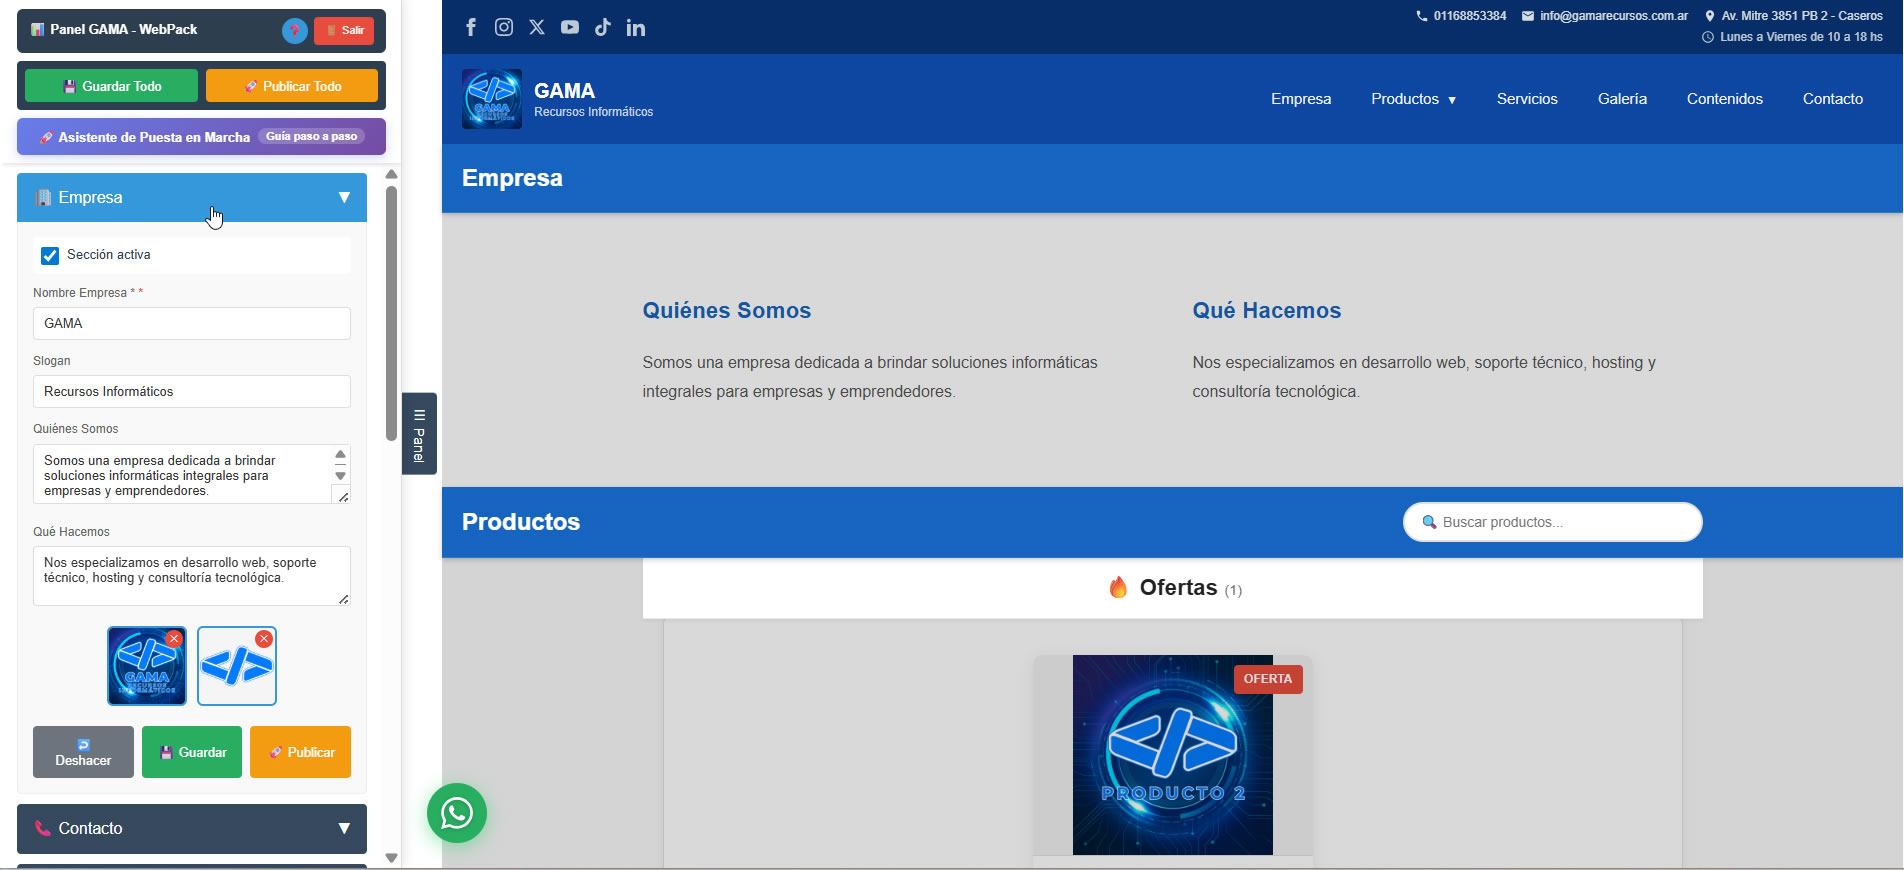Expand the Contacto section
Viewport: 1904px width, 870px height.
point(192,828)
